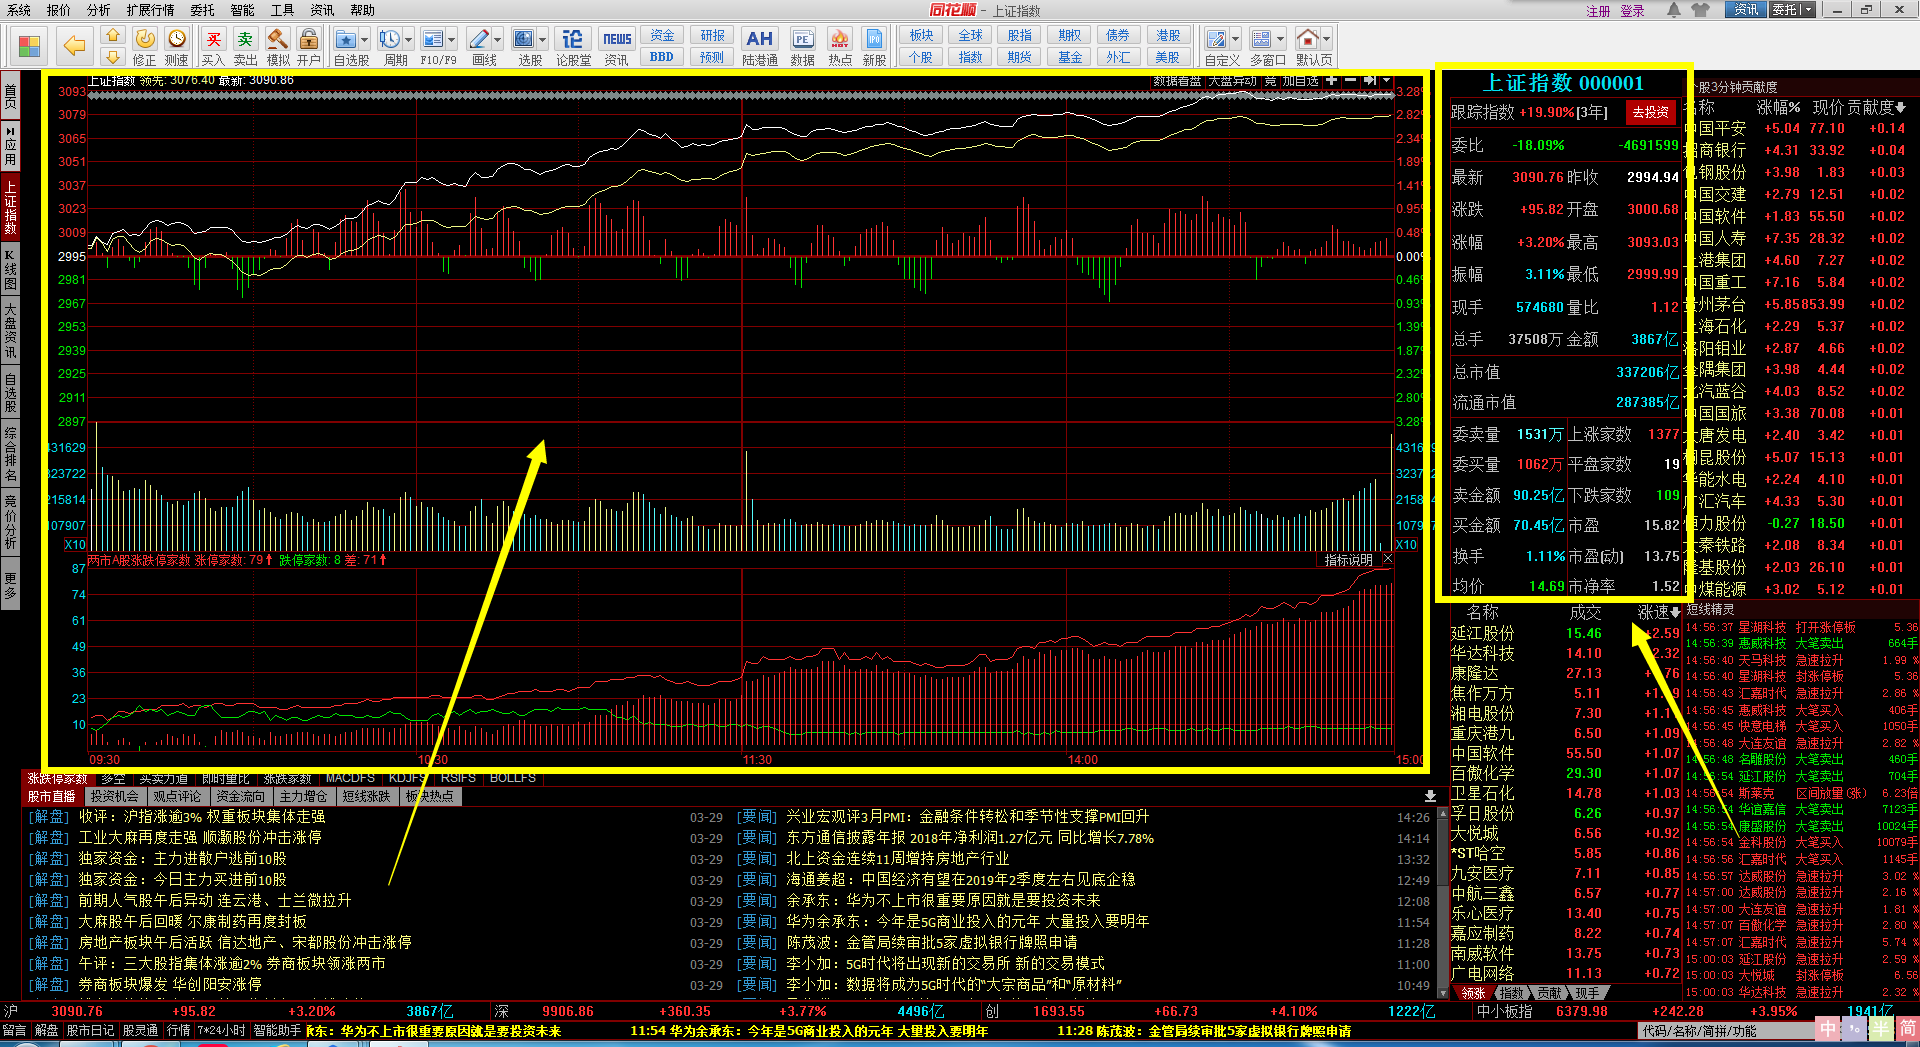
Task: Click the 板块 sector button
Action: click(x=921, y=35)
